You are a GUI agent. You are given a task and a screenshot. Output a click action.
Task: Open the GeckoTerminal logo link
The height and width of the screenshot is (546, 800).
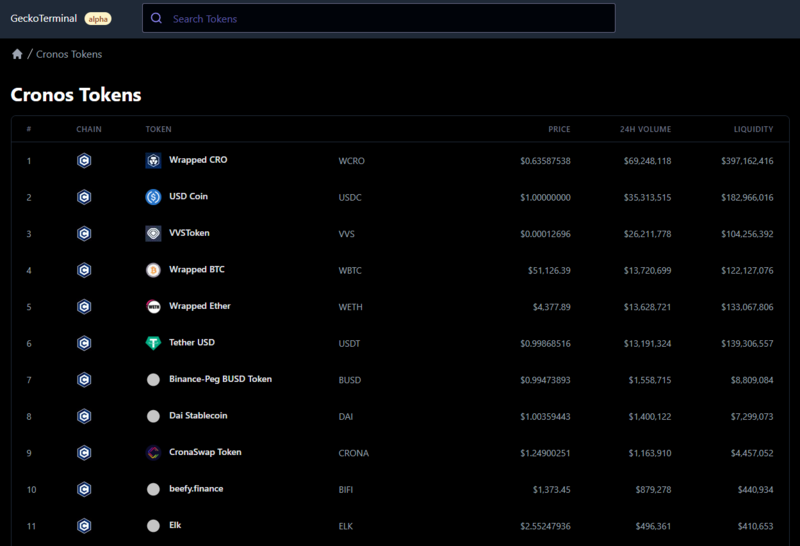[x=43, y=18]
